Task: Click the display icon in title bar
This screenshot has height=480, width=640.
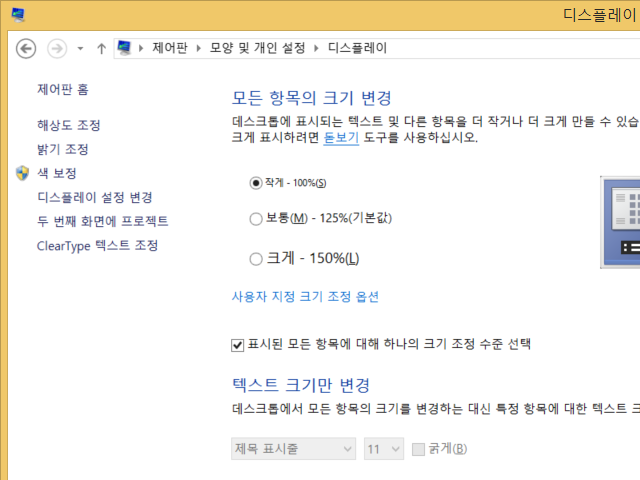Action: click(x=18, y=16)
